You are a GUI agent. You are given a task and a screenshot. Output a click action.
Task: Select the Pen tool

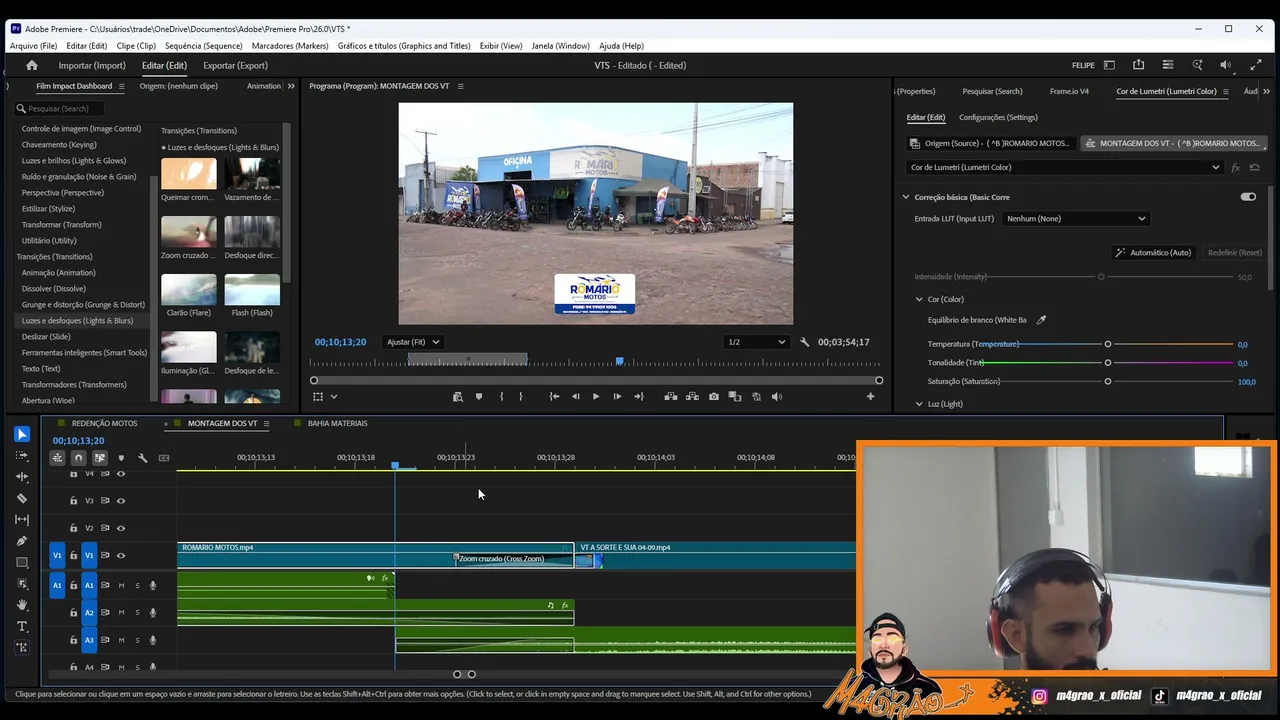[x=21, y=541]
